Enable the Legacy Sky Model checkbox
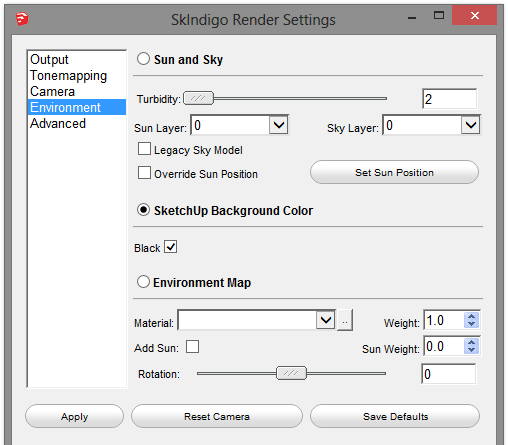Viewport: 508px width, 445px height. click(144, 149)
